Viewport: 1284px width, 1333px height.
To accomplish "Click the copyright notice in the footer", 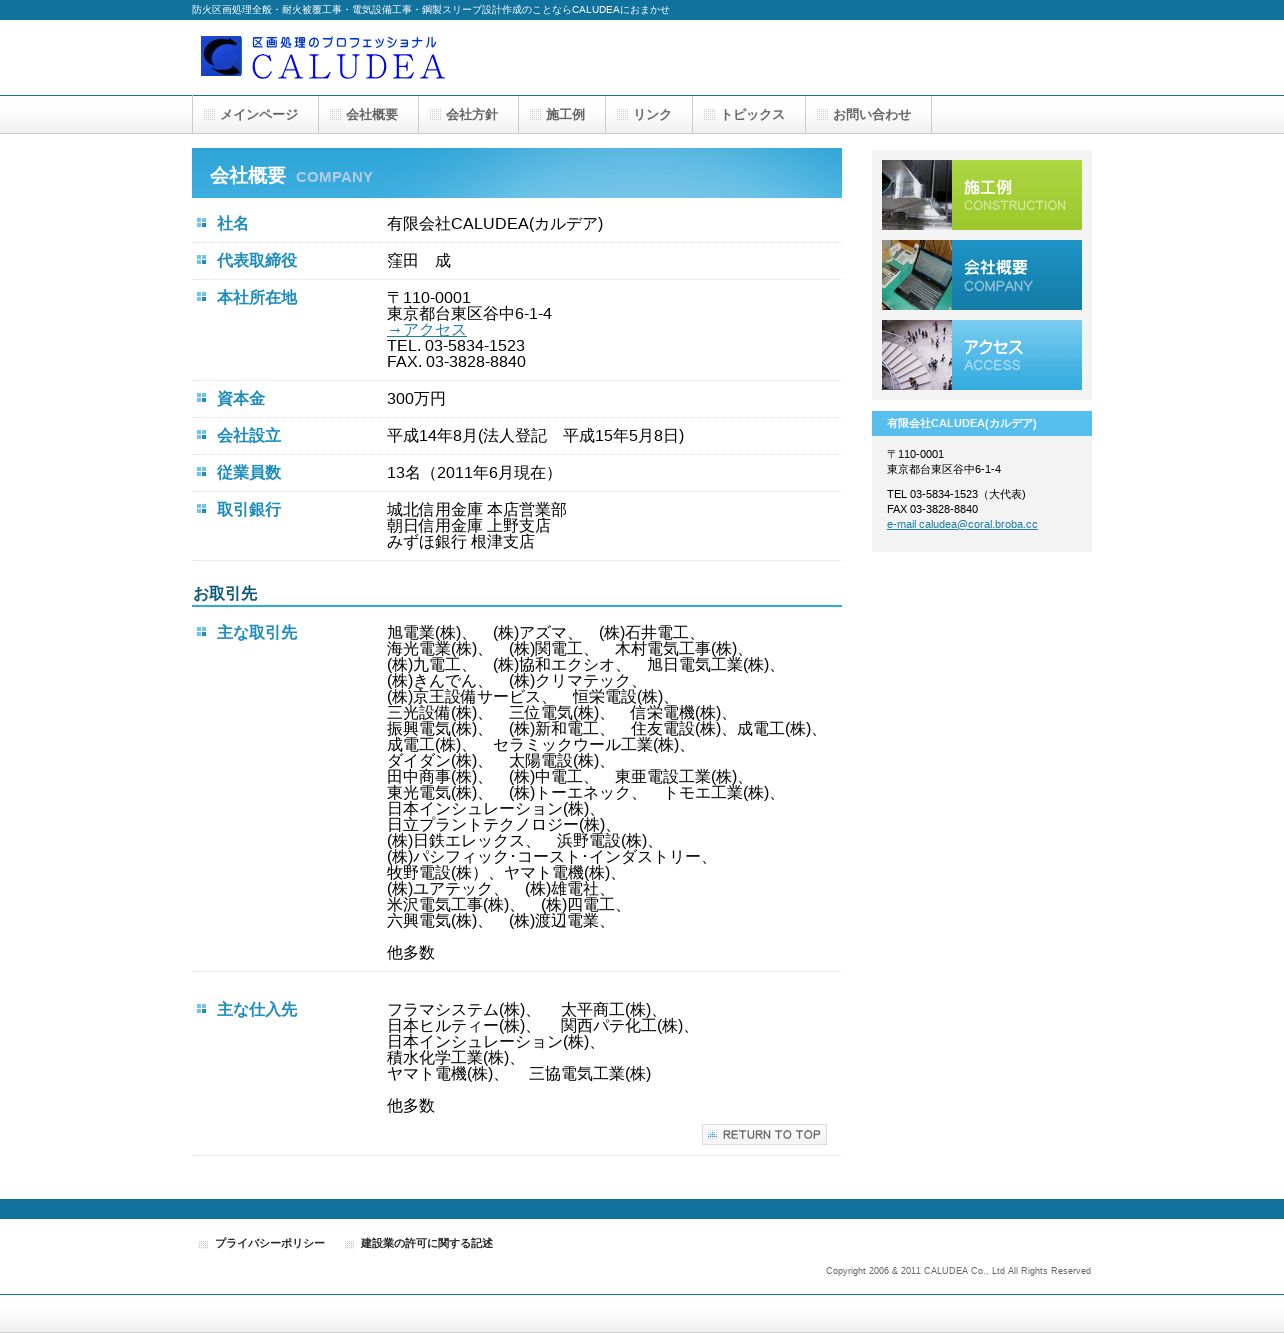I will click(958, 1271).
